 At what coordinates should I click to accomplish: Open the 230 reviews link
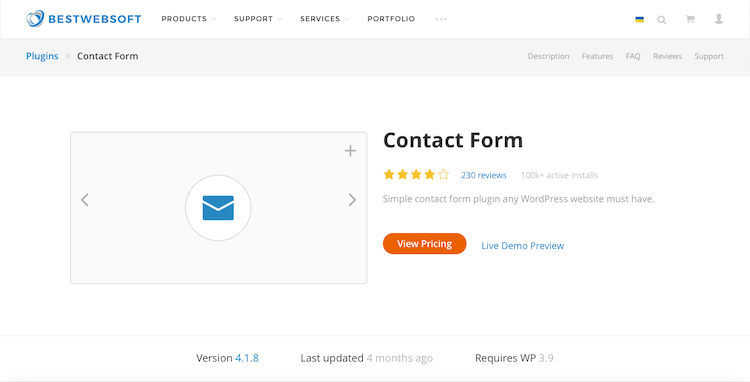pyautogui.click(x=484, y=175)
